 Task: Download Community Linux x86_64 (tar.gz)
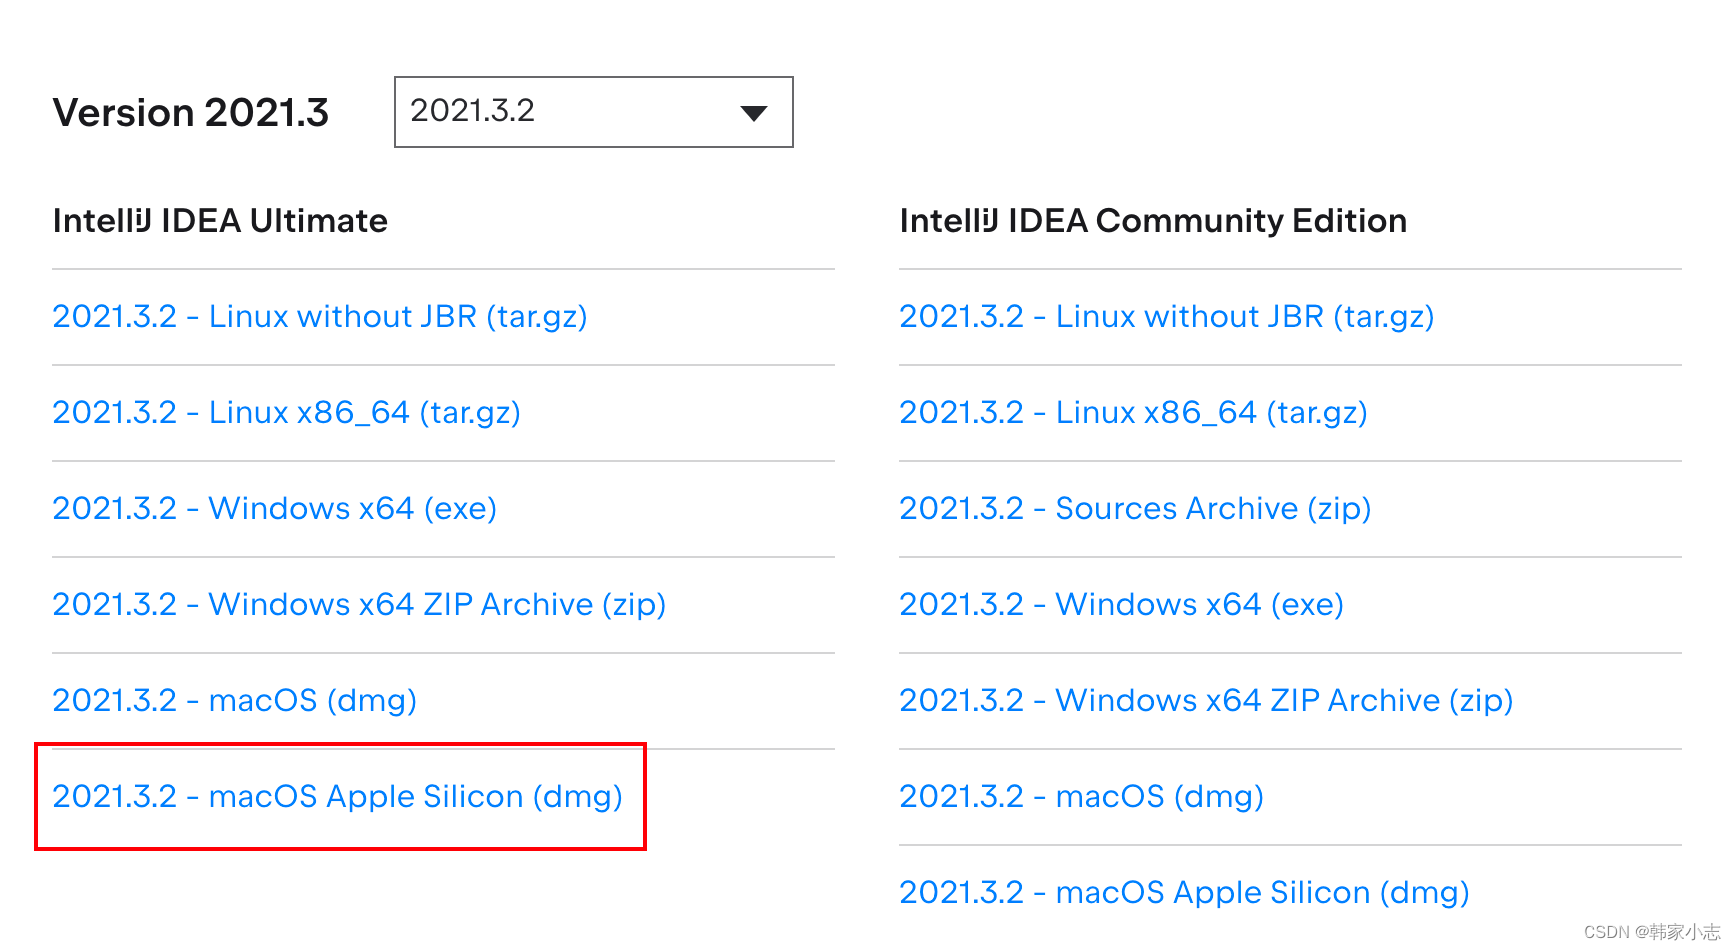pos(1134,413)
